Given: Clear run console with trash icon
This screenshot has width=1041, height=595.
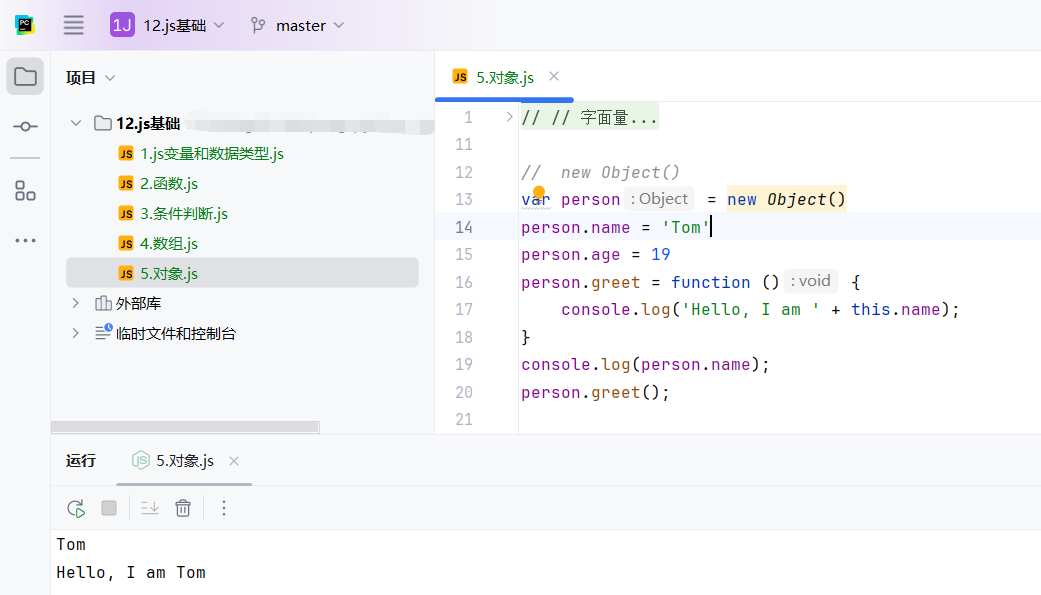Looking at the screenshot, I should [183, 508].
